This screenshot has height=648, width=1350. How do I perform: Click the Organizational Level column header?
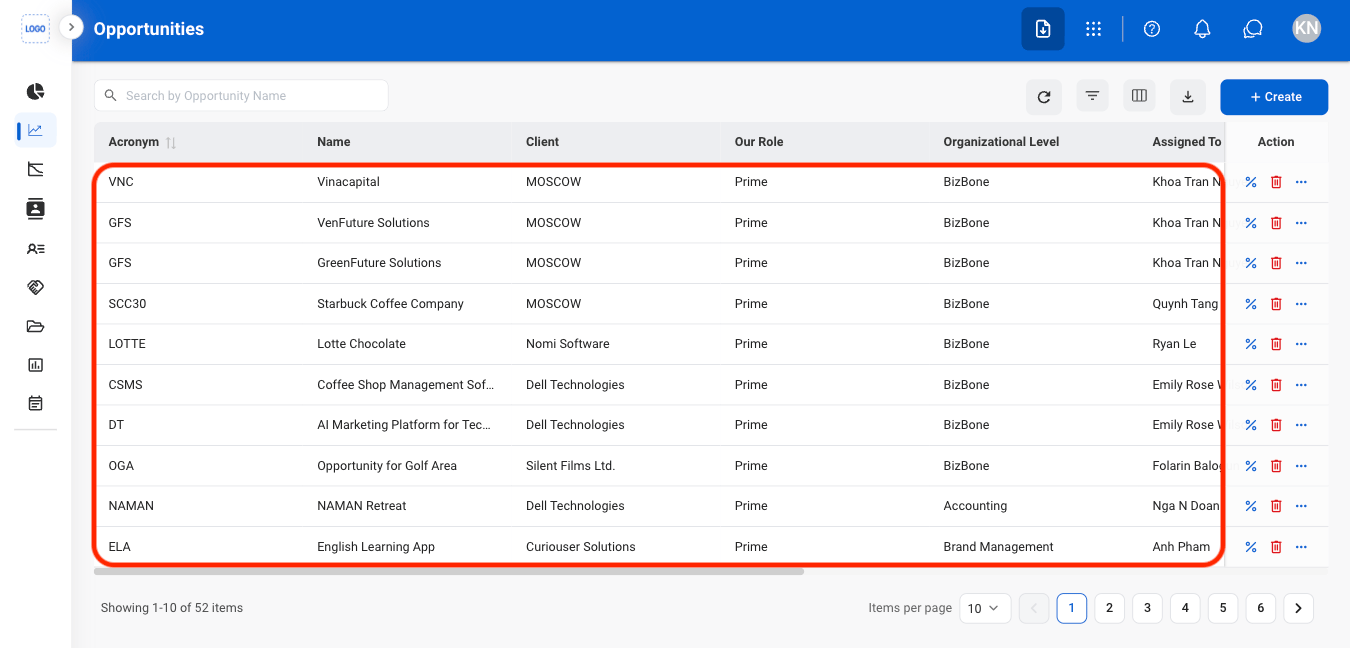point(1001,142)
